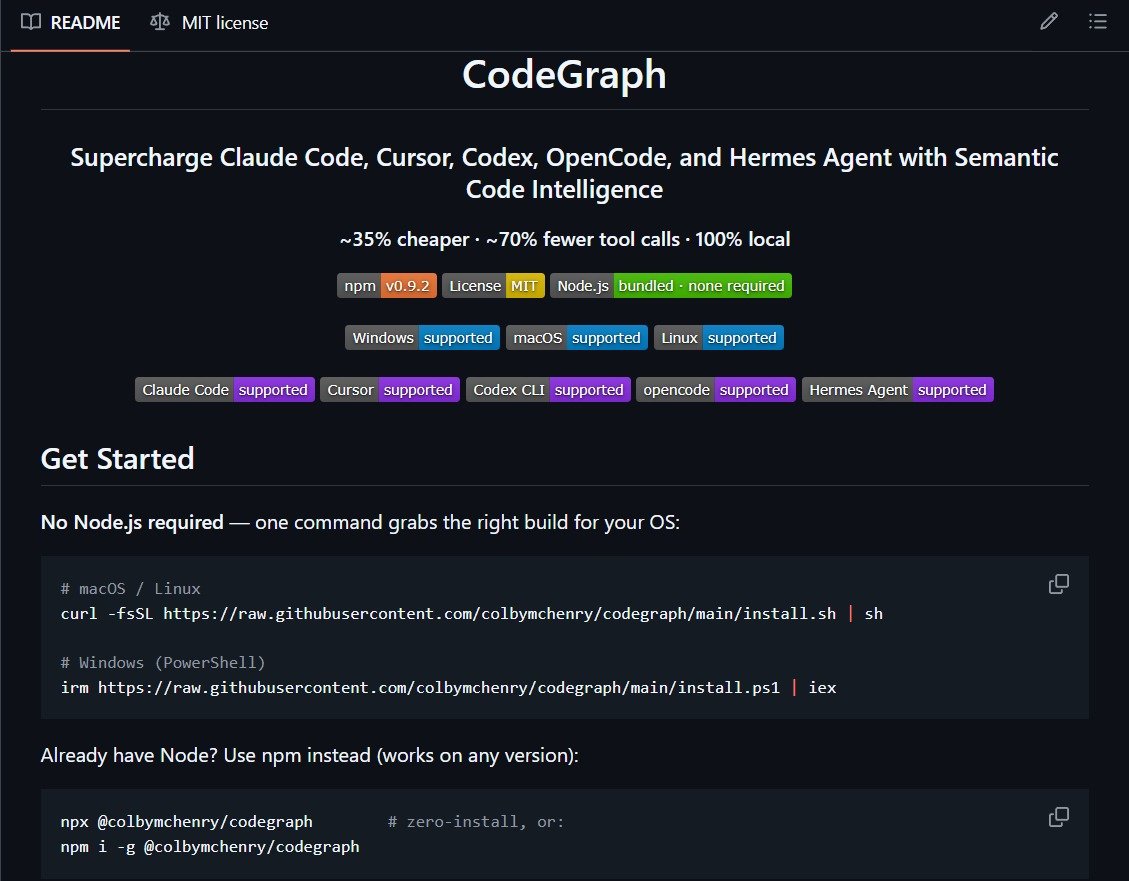Click the '# zero-install, or:' comment
This screenshot has height=881, width=1129.
[x=476, y=821]
